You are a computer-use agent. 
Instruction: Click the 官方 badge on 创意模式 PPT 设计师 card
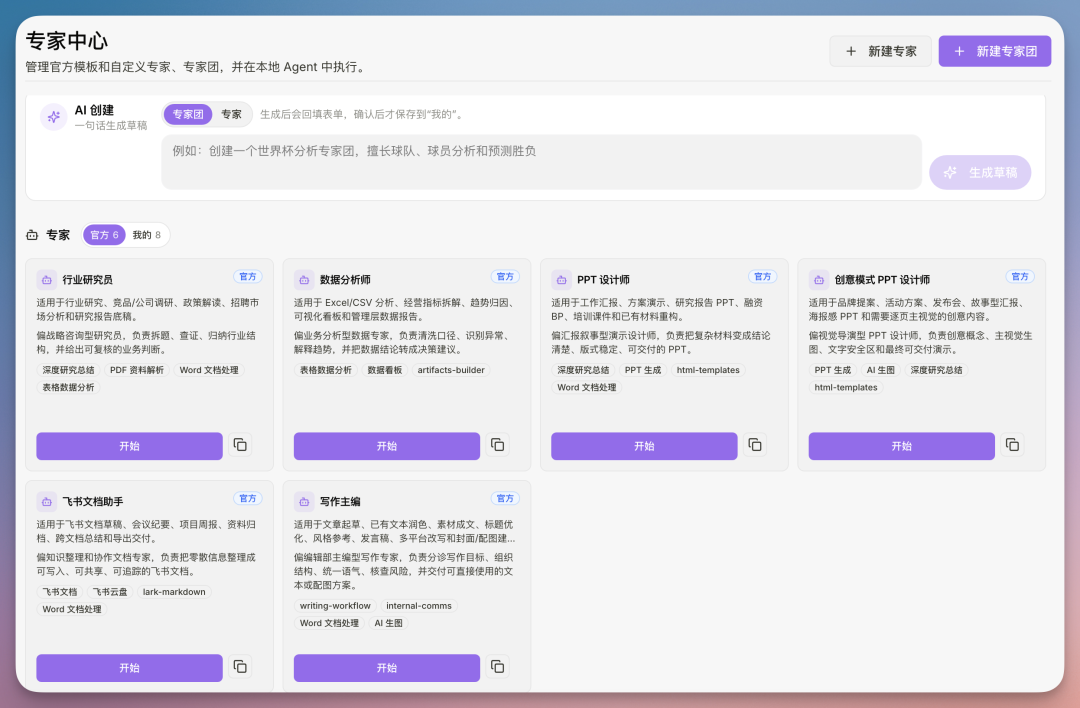point(1020,277)
